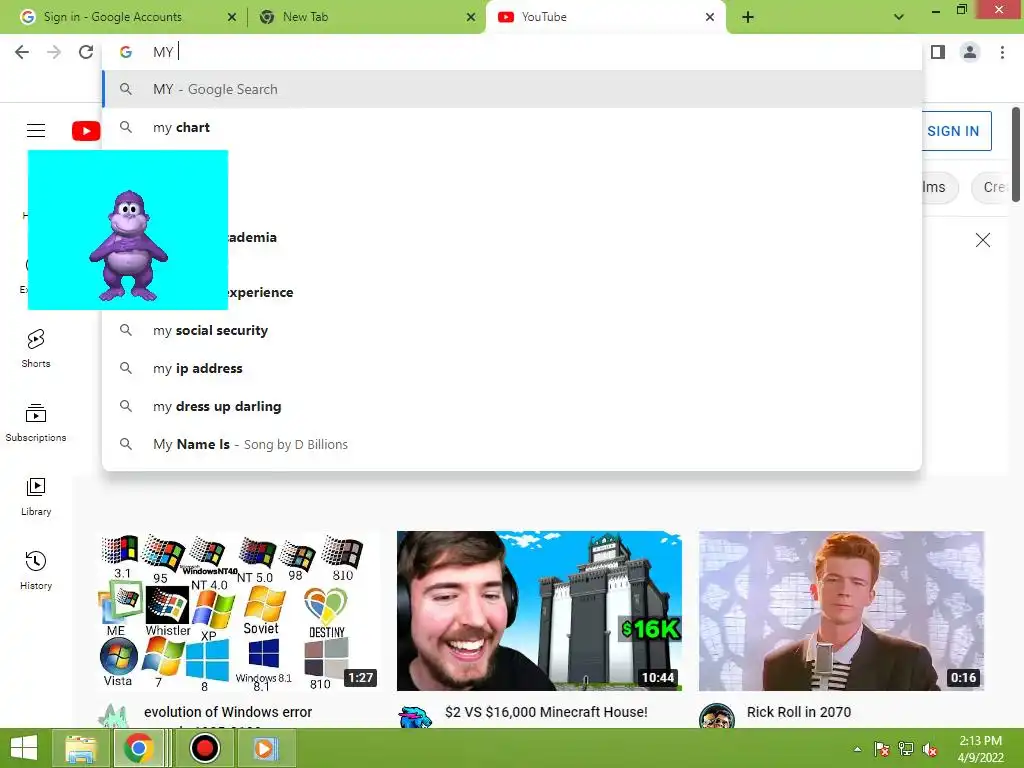1024x768 pixels.
Task: Open the network tray icon
Action: tap(906, 749)
